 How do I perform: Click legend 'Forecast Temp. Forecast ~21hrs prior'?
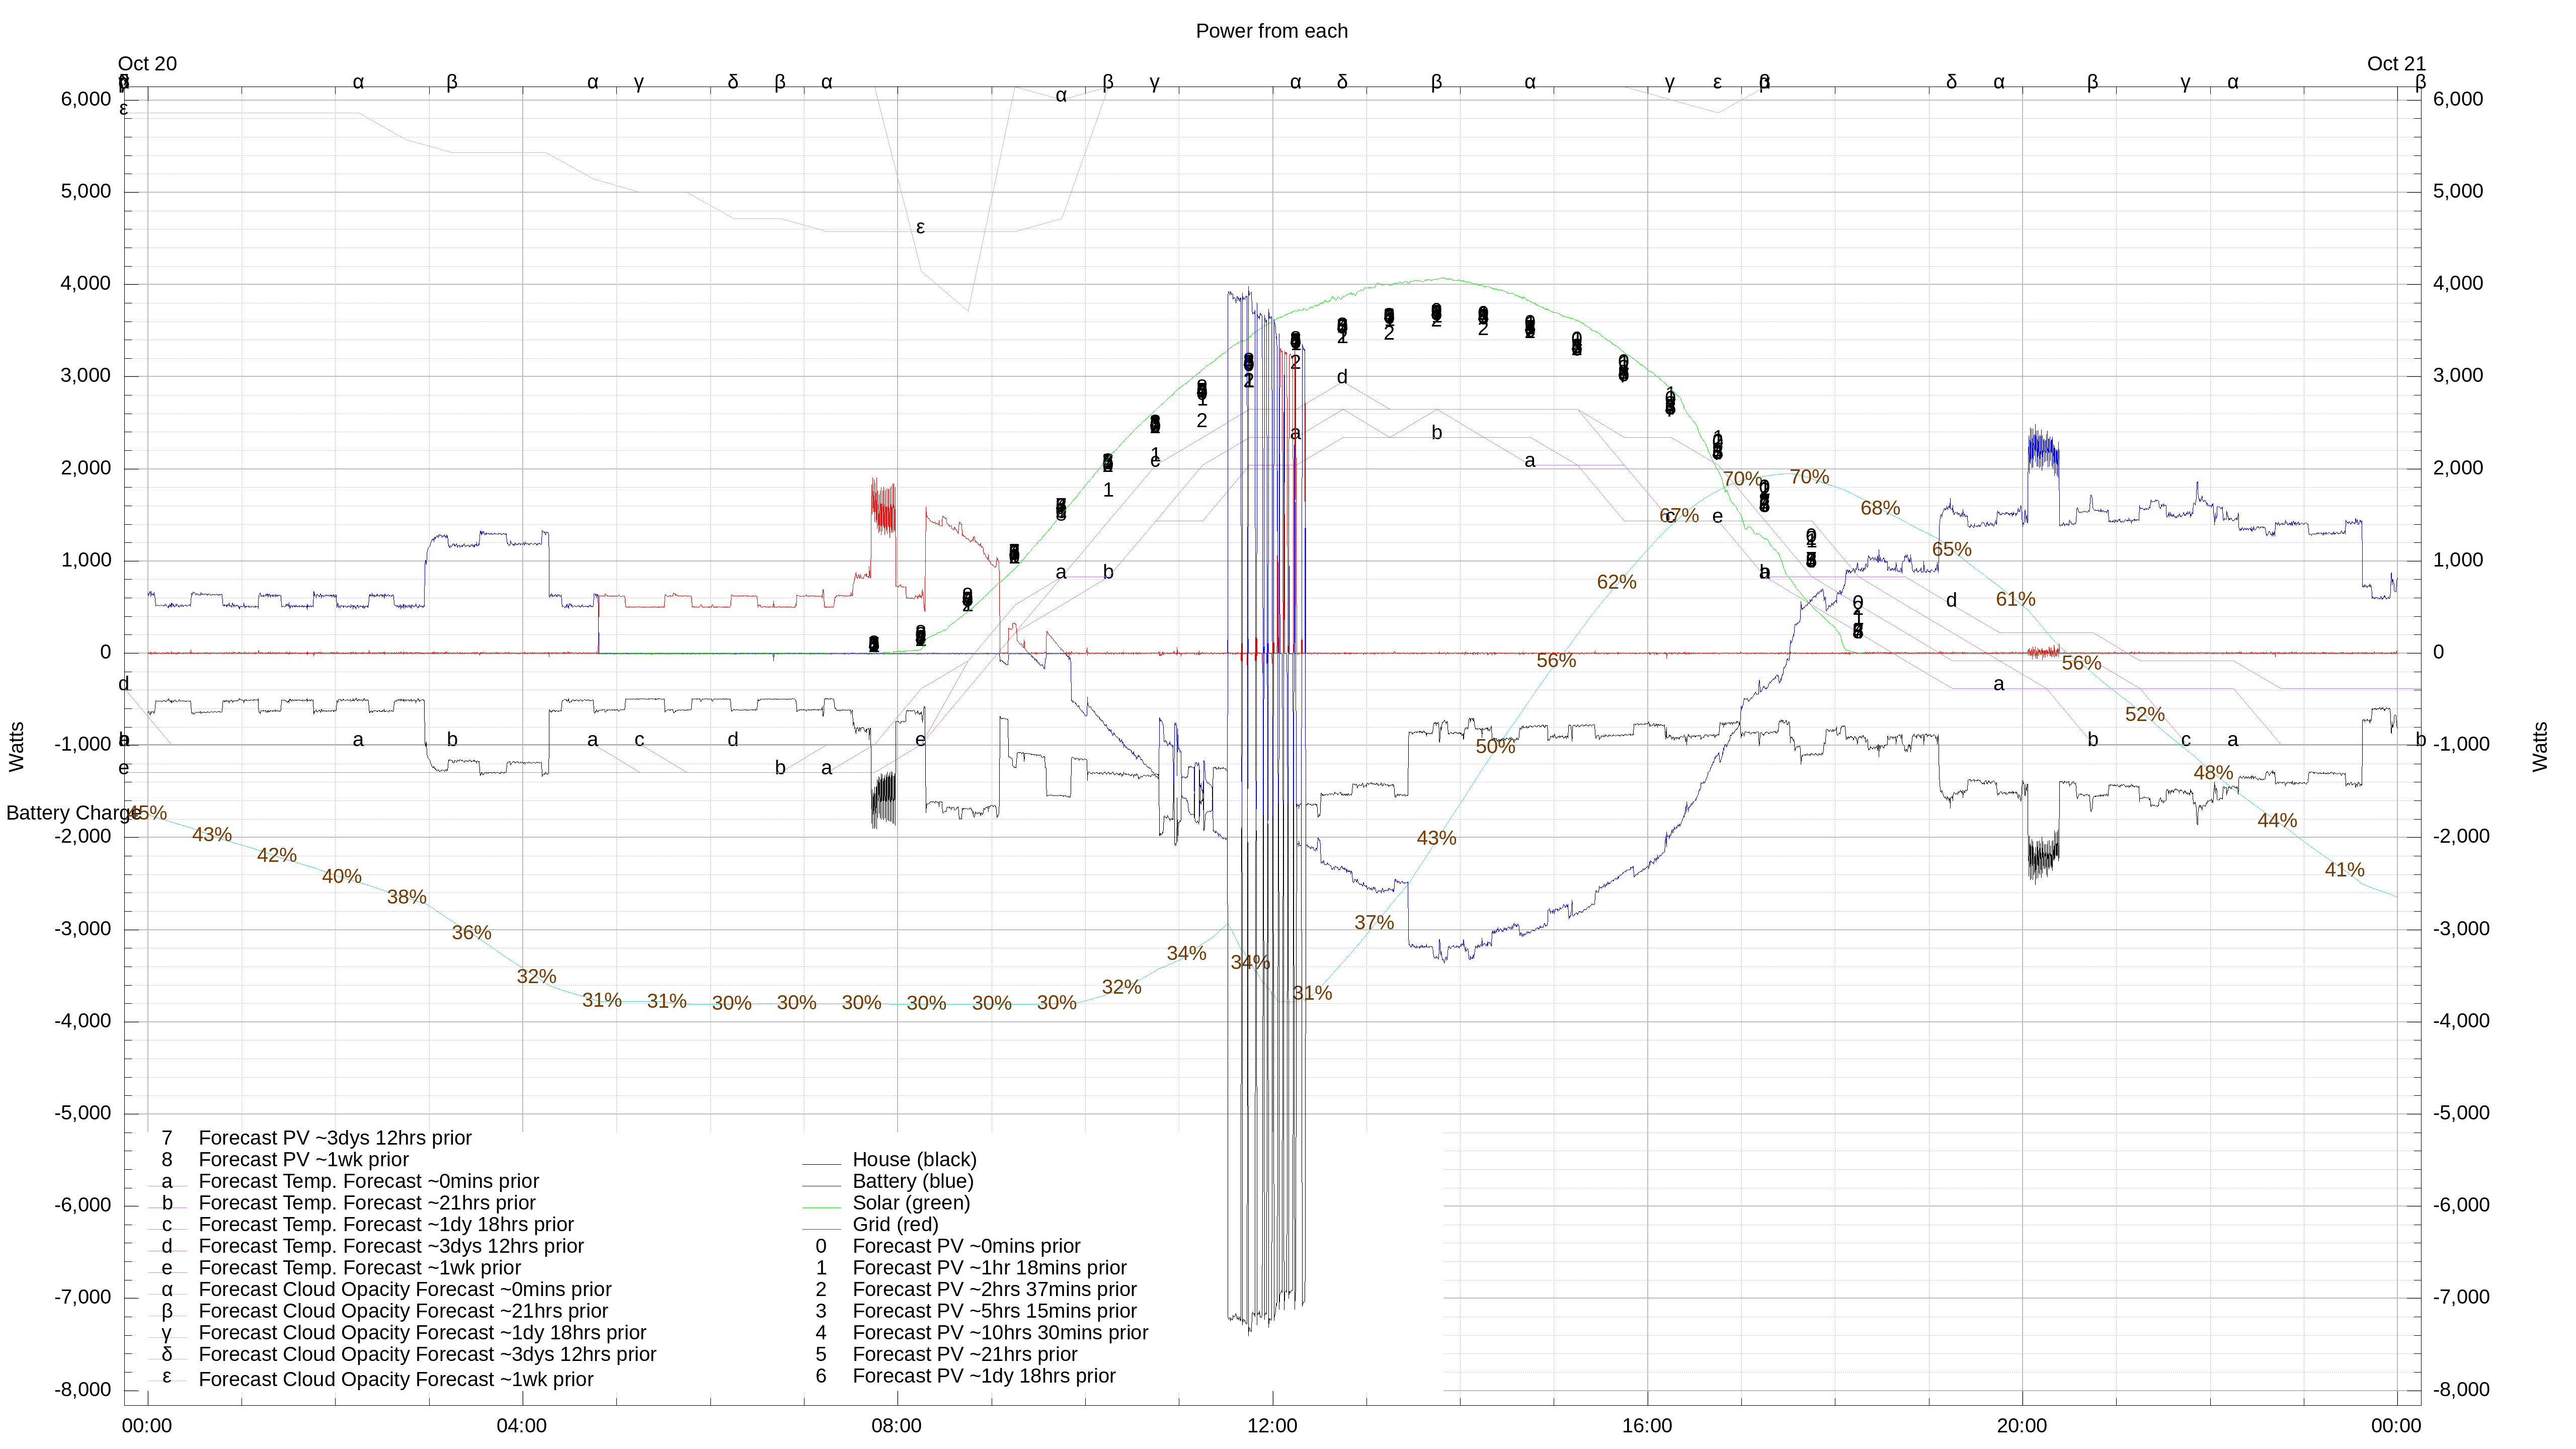point(367,1203)
